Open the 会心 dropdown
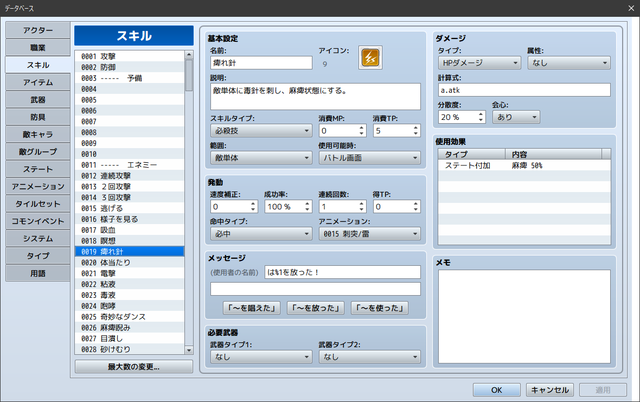Viewport: 640px width, 402px height. 516,117
